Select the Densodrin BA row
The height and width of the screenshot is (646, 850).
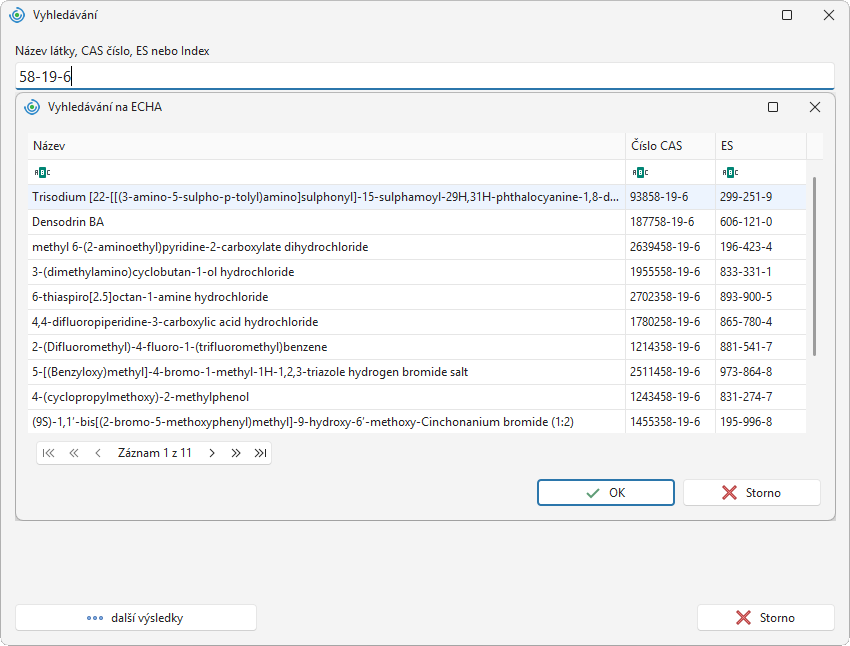417,222
